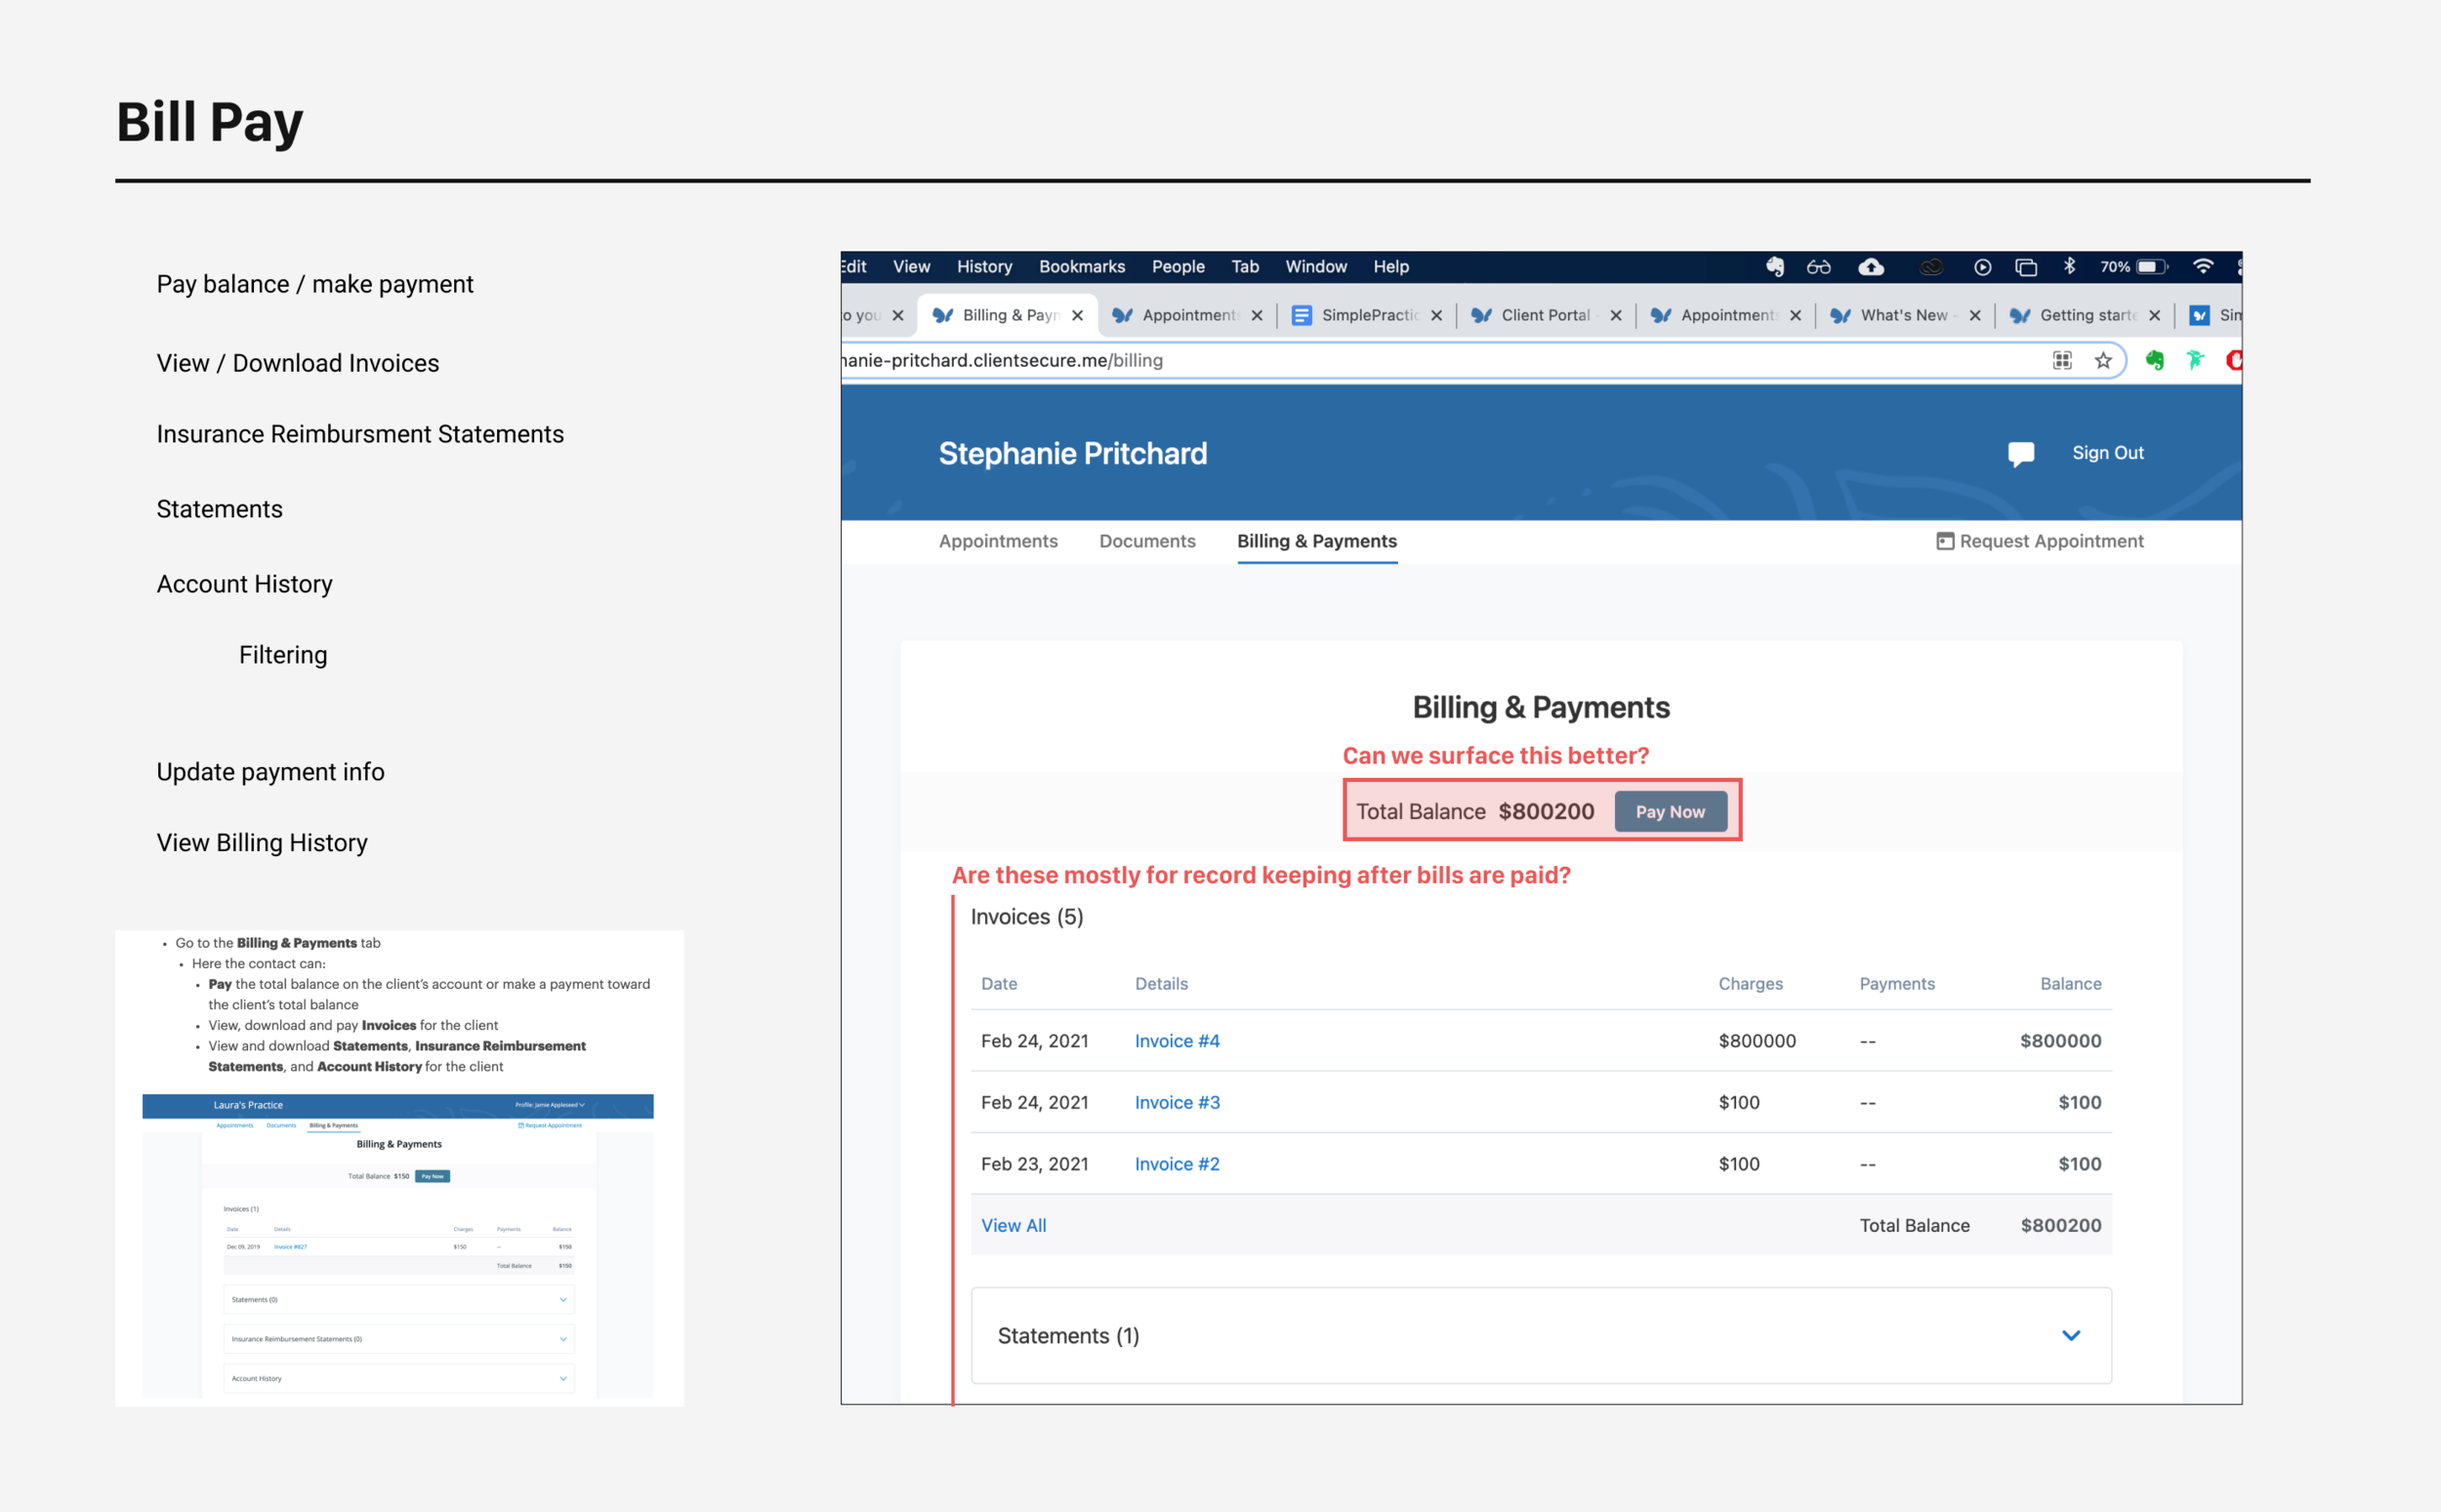Screen dimensions: 2441x1512
Task: Open the Window menu
Action: (x=1315, y=266)
